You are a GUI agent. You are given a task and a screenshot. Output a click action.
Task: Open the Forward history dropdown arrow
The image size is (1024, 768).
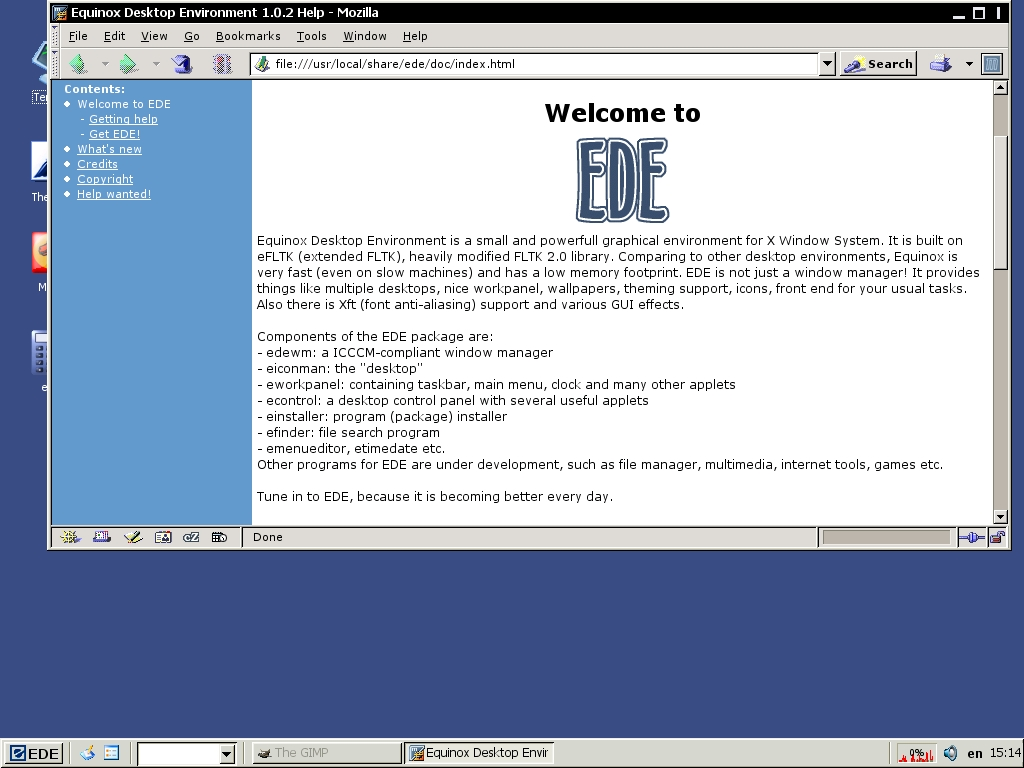click(x=156, y=64)
